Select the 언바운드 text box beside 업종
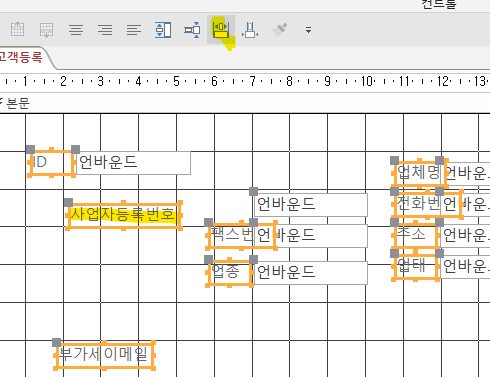The height and width of the screenshot is (377, 490). pyautogui.click(x=311, y=273)
